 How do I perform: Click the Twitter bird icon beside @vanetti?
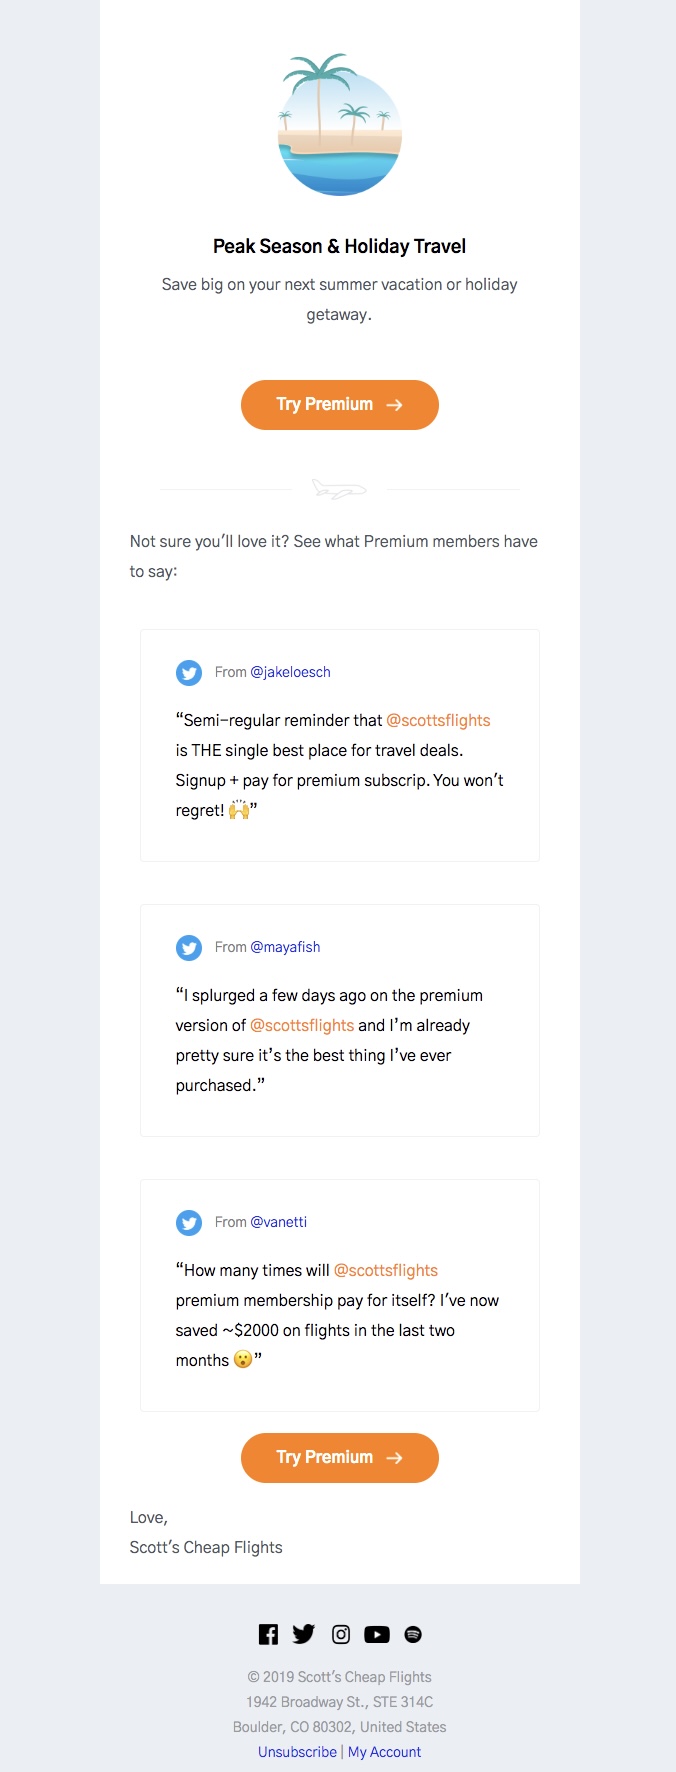189,1222
